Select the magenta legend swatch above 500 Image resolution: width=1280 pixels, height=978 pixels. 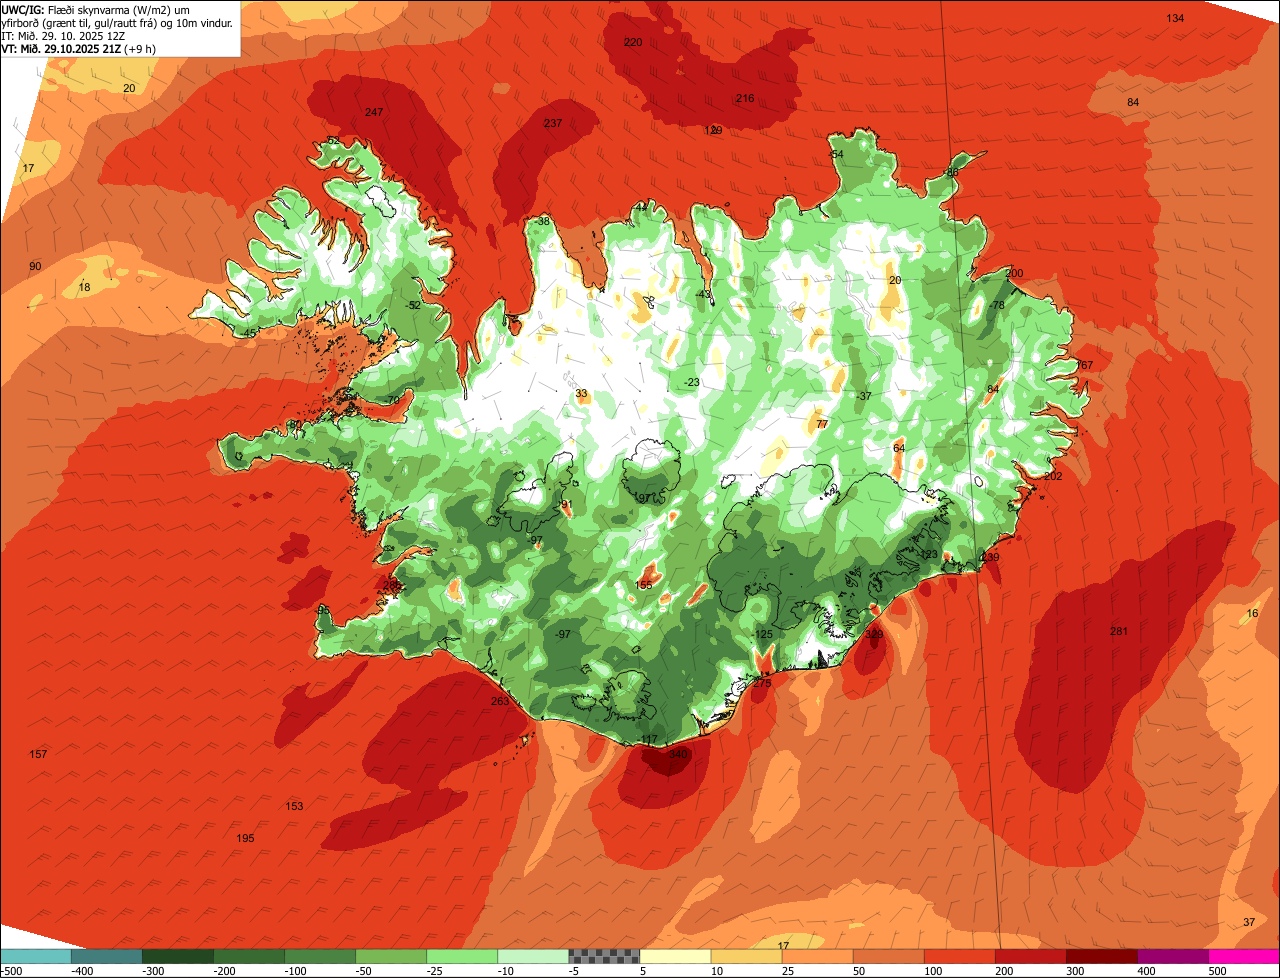(x=1244, y=956)
